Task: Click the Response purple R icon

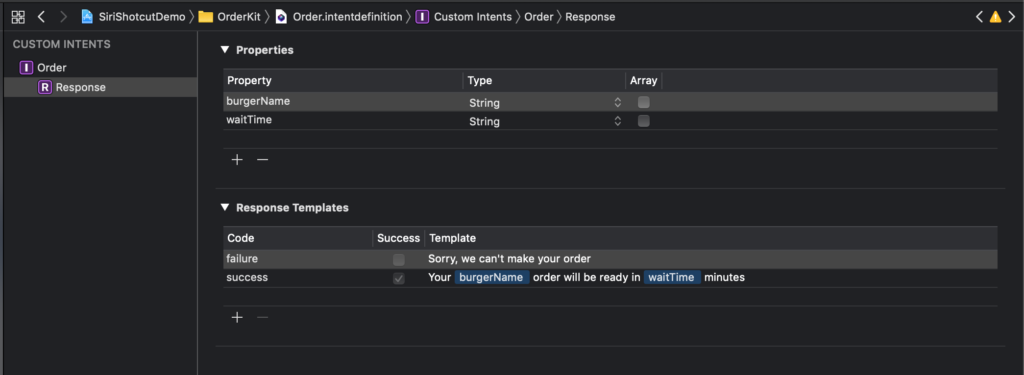Action: pos(44,87)
